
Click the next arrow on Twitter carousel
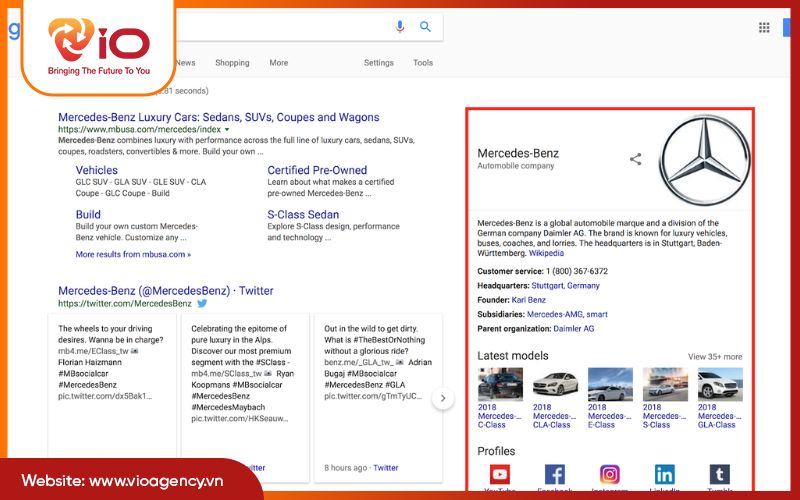pyautogui.click(x=442, y=399)
